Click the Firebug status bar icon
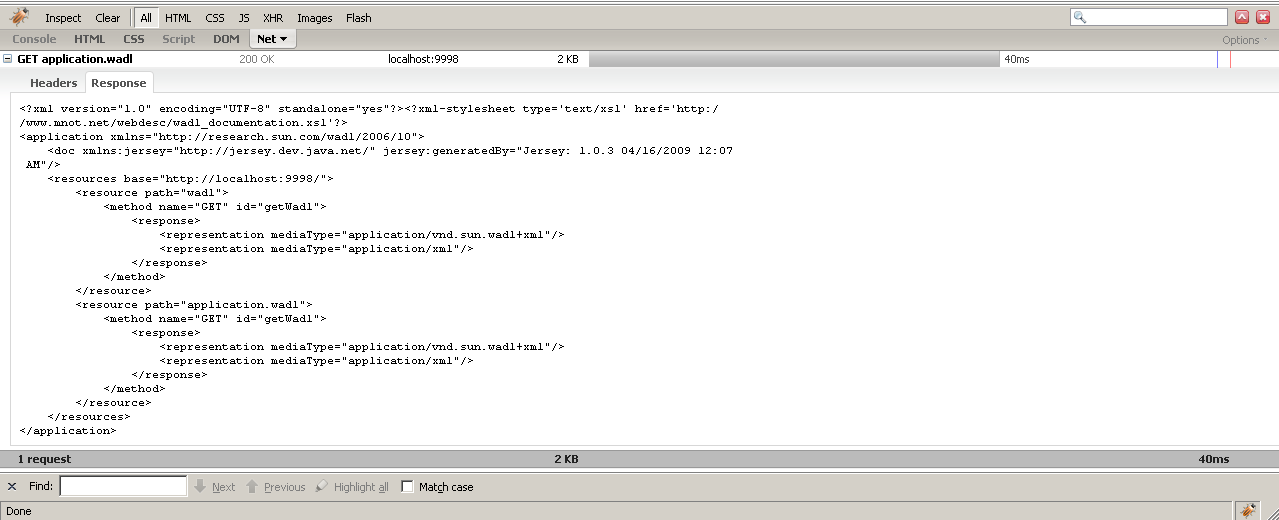 pos(1248,510)
